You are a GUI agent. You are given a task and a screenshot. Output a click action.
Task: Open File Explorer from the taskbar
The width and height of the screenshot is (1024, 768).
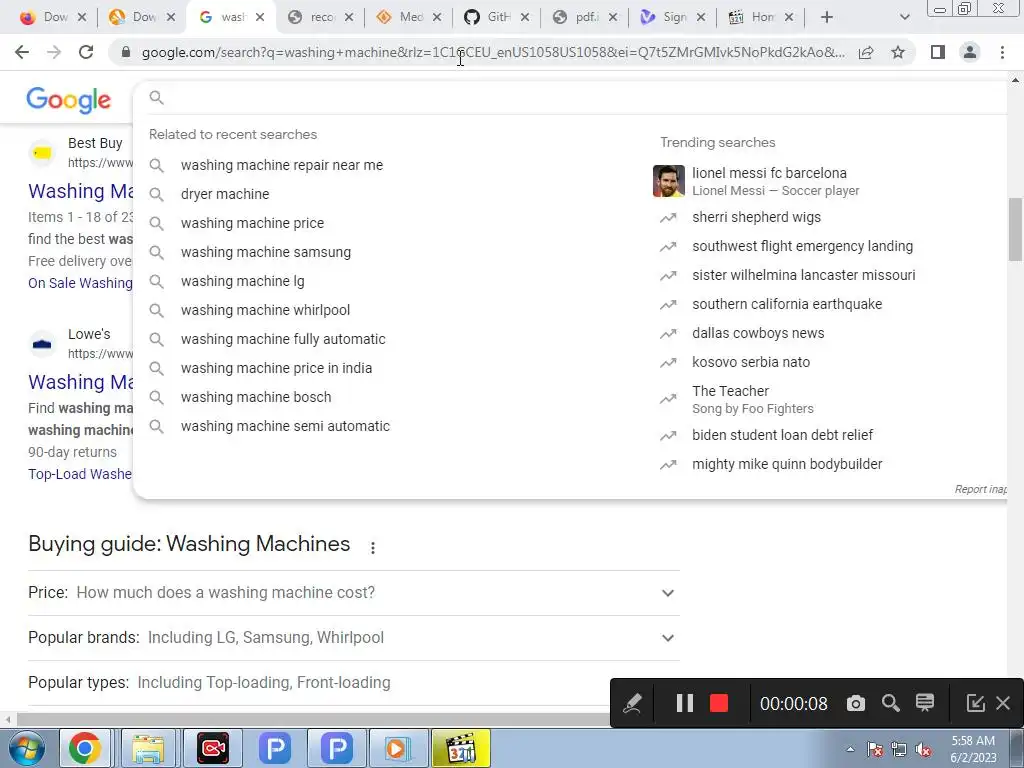(x=148, y=748)
